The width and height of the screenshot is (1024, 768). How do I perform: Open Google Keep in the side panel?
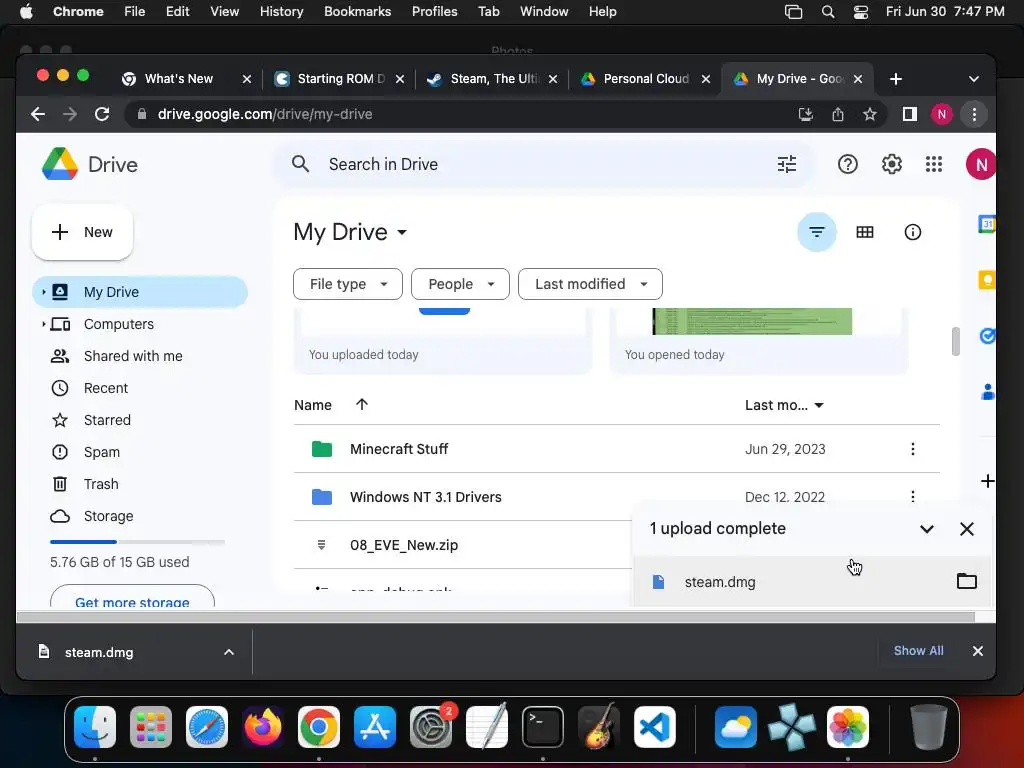[x=987, y=280]
